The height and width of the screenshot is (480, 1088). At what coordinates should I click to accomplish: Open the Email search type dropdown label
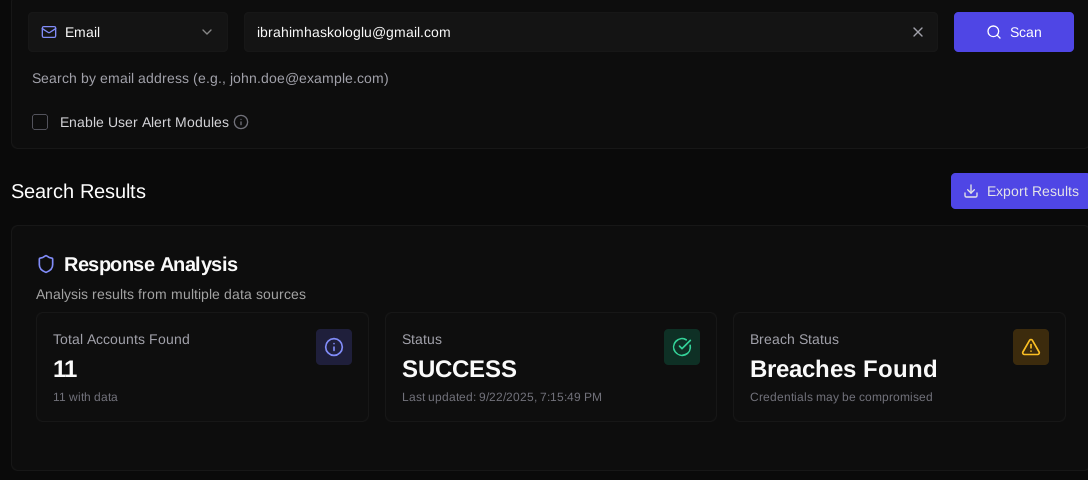point(83,32)
